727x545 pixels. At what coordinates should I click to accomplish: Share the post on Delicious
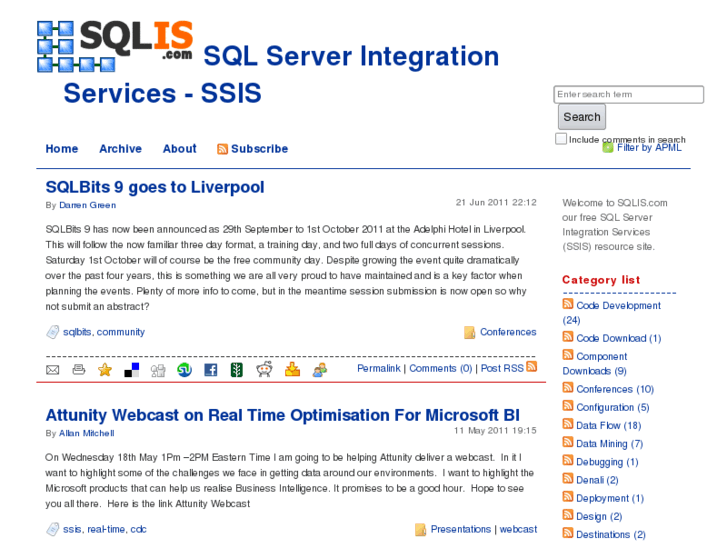(x=132, y=370)
